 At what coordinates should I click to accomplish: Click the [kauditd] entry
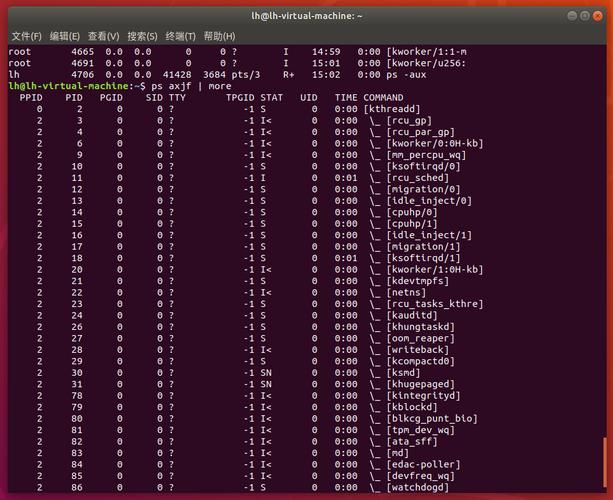click(412, 315)
